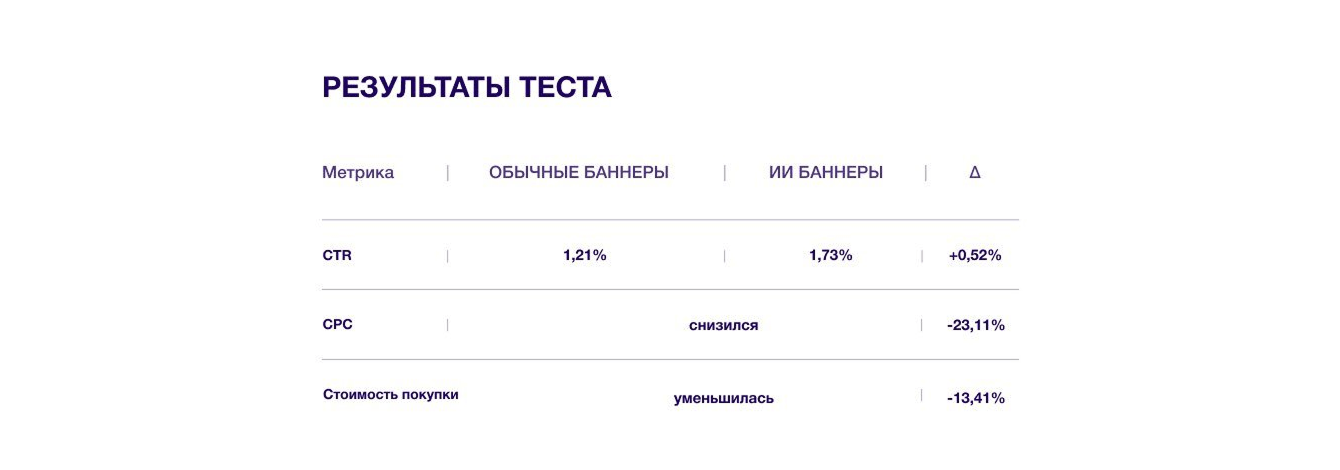1340x470 pixels.
Task: Select the CTR row label
Action: point(337,255)
